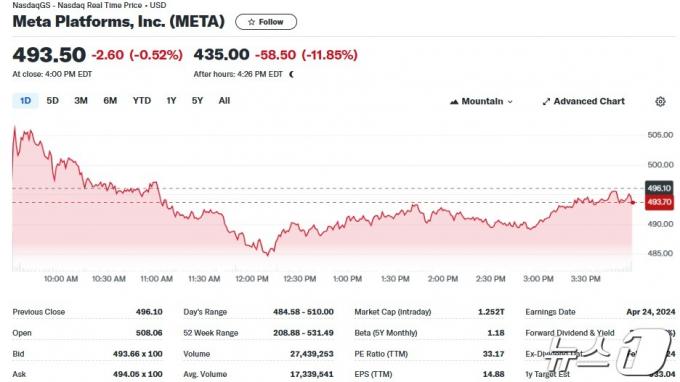The height and width of the screenshot is (382, 680).
Task: Click the chart settings gear icon
Action: pos(660,101)
